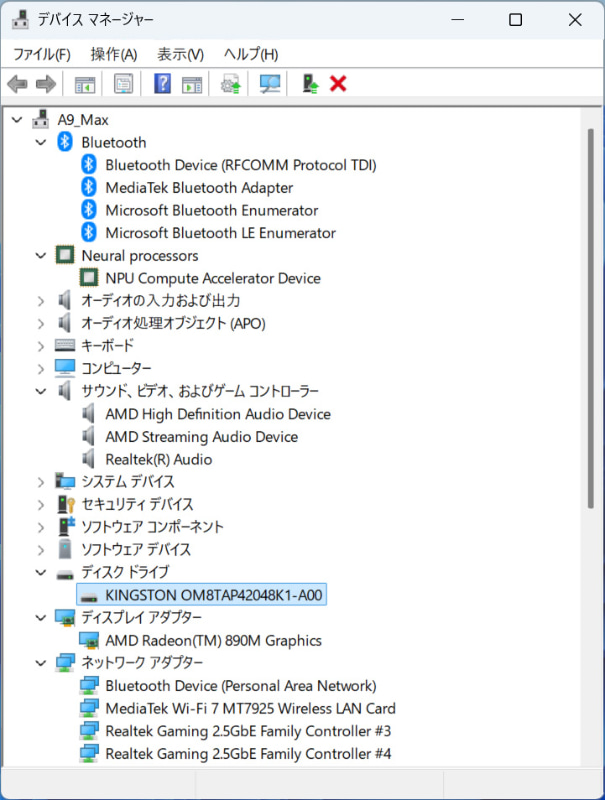Collapse the ディスク ドライブ category
Screen dimensions: 605x800
point(41,572)
